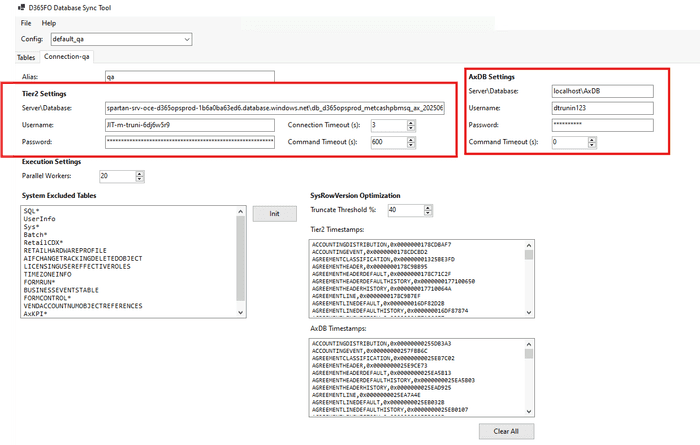Screen dimensions: 700x445
Task: Select the RetailCDX* line in excluded tables
Action: coord(43,242)
